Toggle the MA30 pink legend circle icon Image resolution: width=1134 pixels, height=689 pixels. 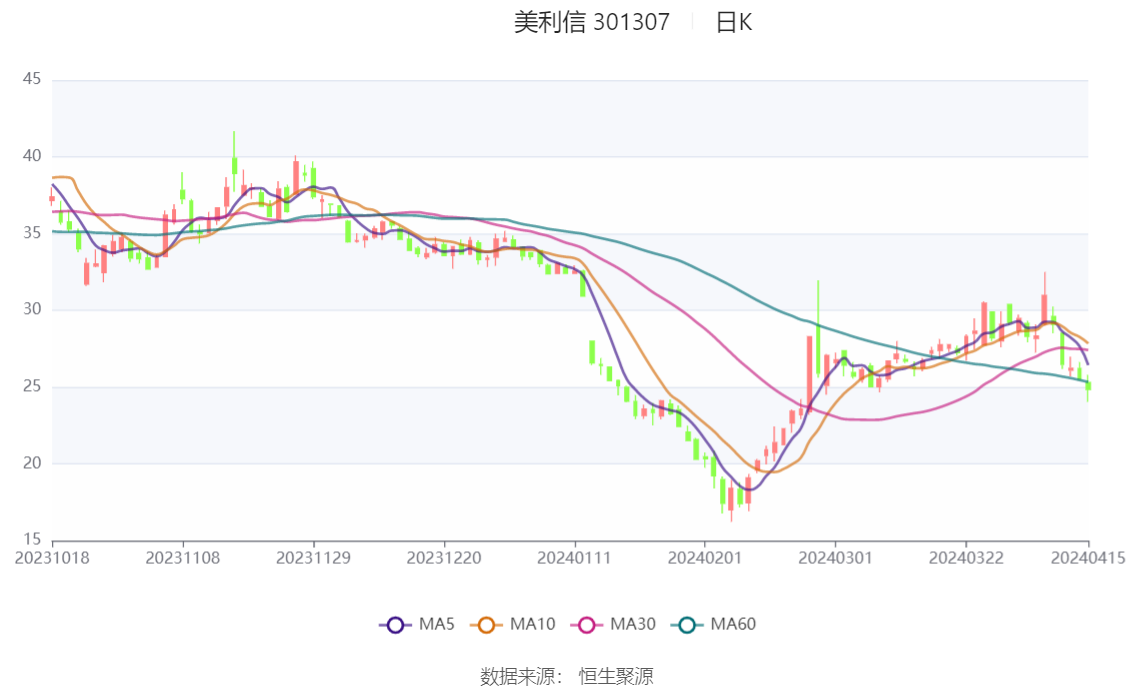pyautogui.click(x=587, y=625)
